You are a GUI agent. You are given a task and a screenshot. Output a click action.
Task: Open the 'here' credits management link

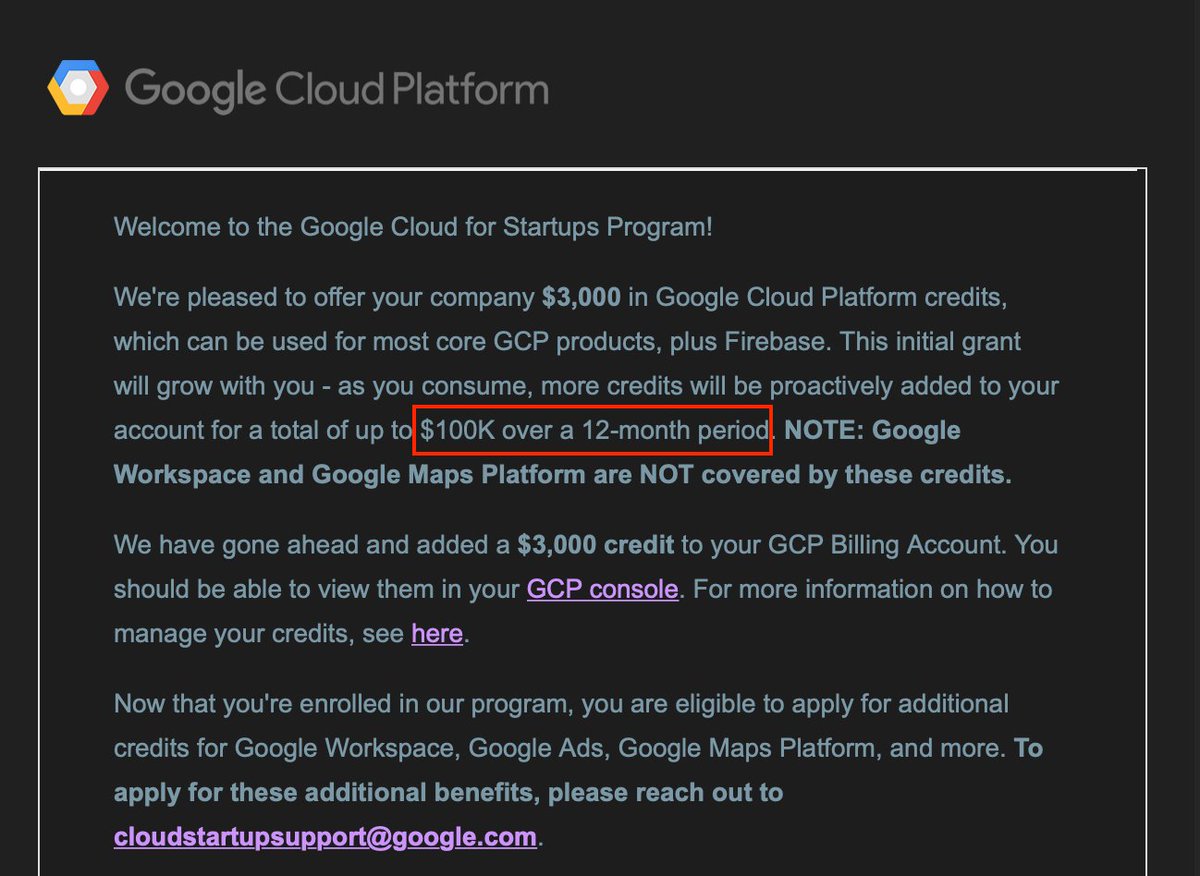437,633
